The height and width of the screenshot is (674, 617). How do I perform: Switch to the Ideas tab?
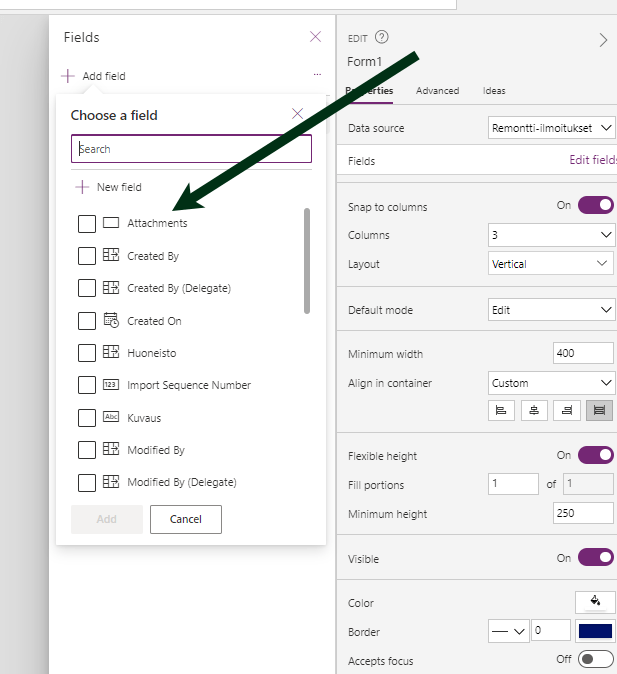pyautogui.click(x=494, y=91)
